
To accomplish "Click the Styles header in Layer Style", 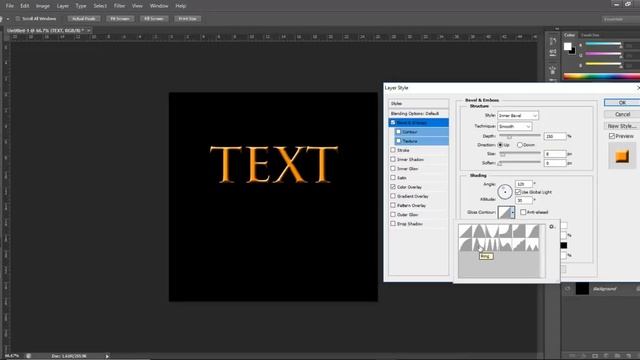I will (x=419, y=103).
